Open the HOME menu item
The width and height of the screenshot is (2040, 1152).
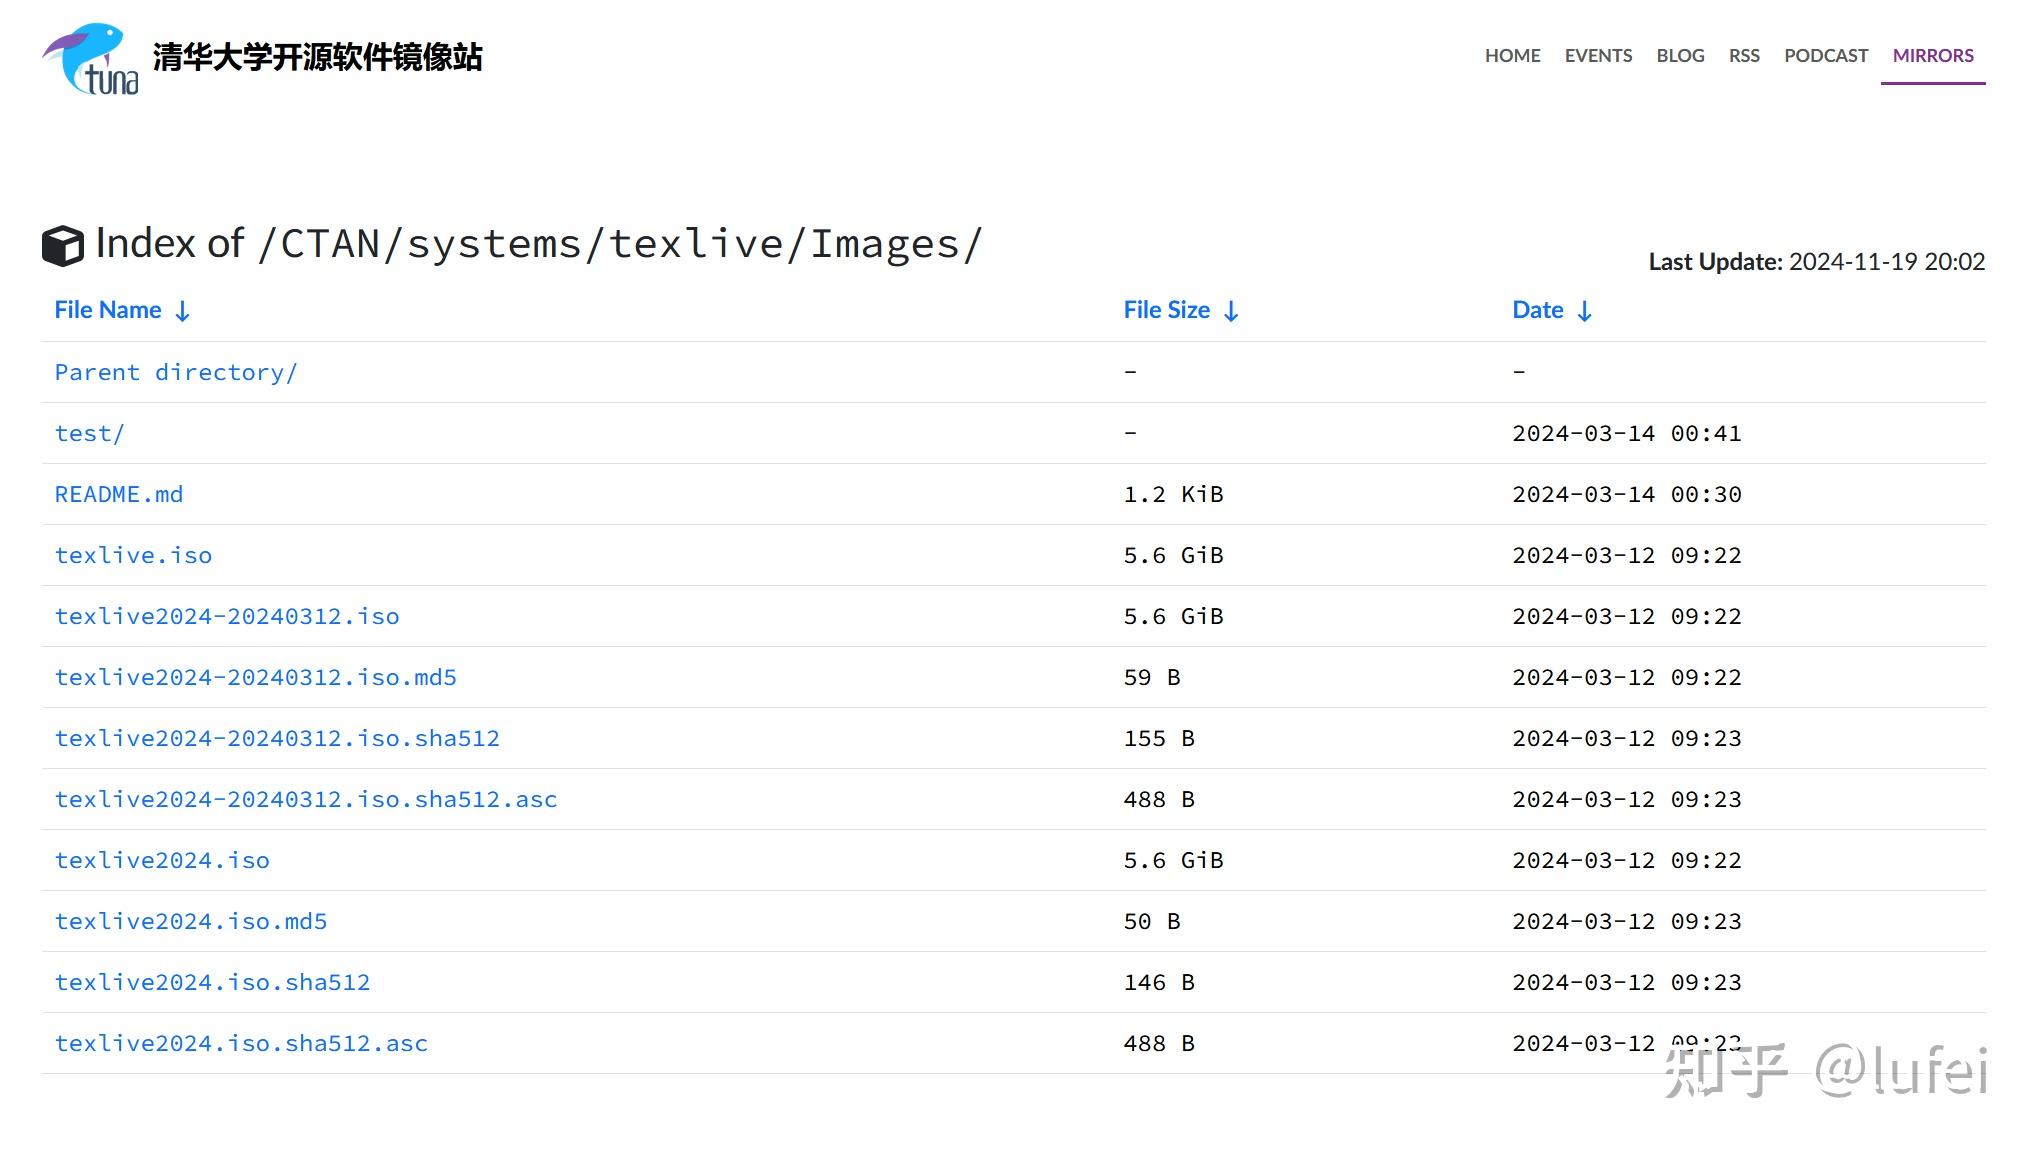1512,56
